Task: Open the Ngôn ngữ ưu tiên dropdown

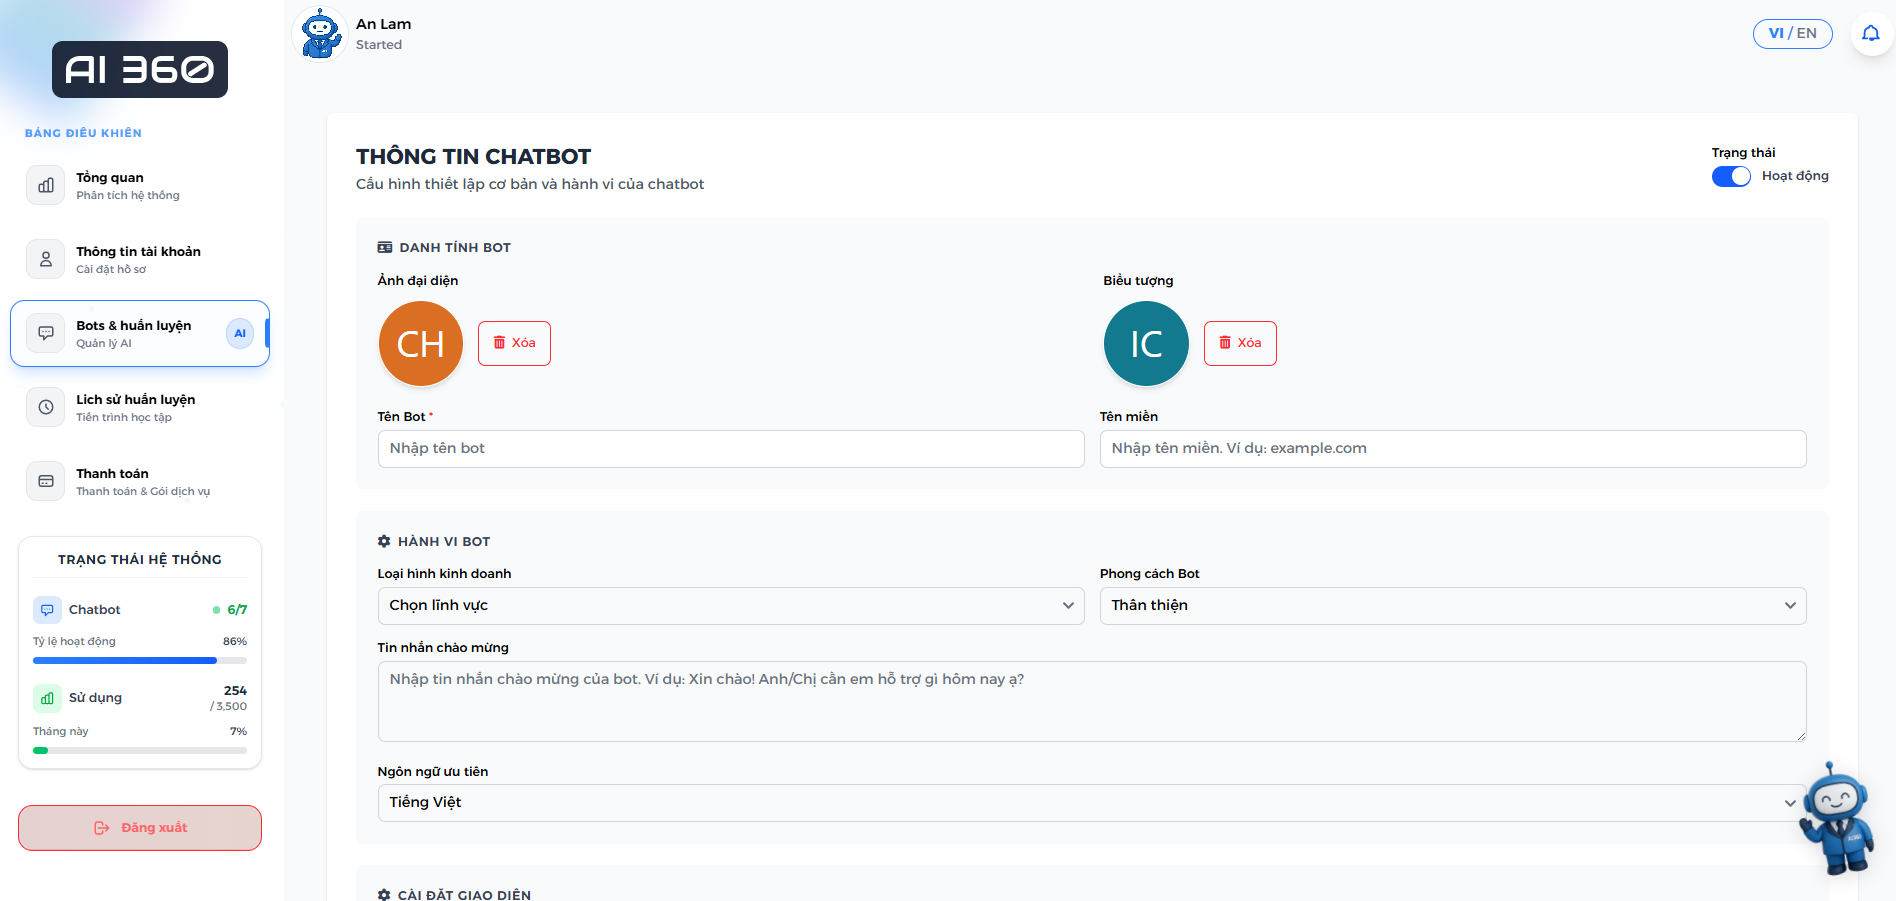Action: pyautogui.click(x=1090, y=803)
